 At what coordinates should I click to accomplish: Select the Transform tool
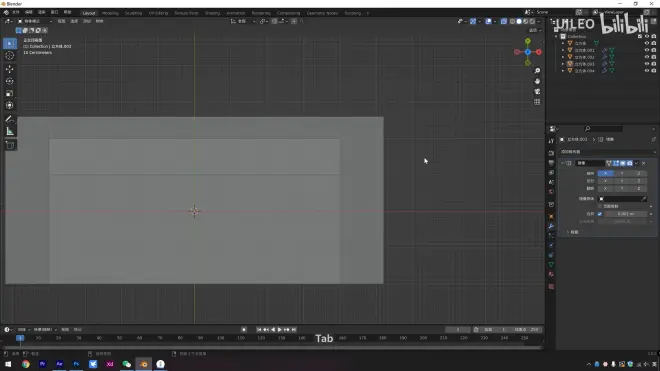tap(10, 105)
